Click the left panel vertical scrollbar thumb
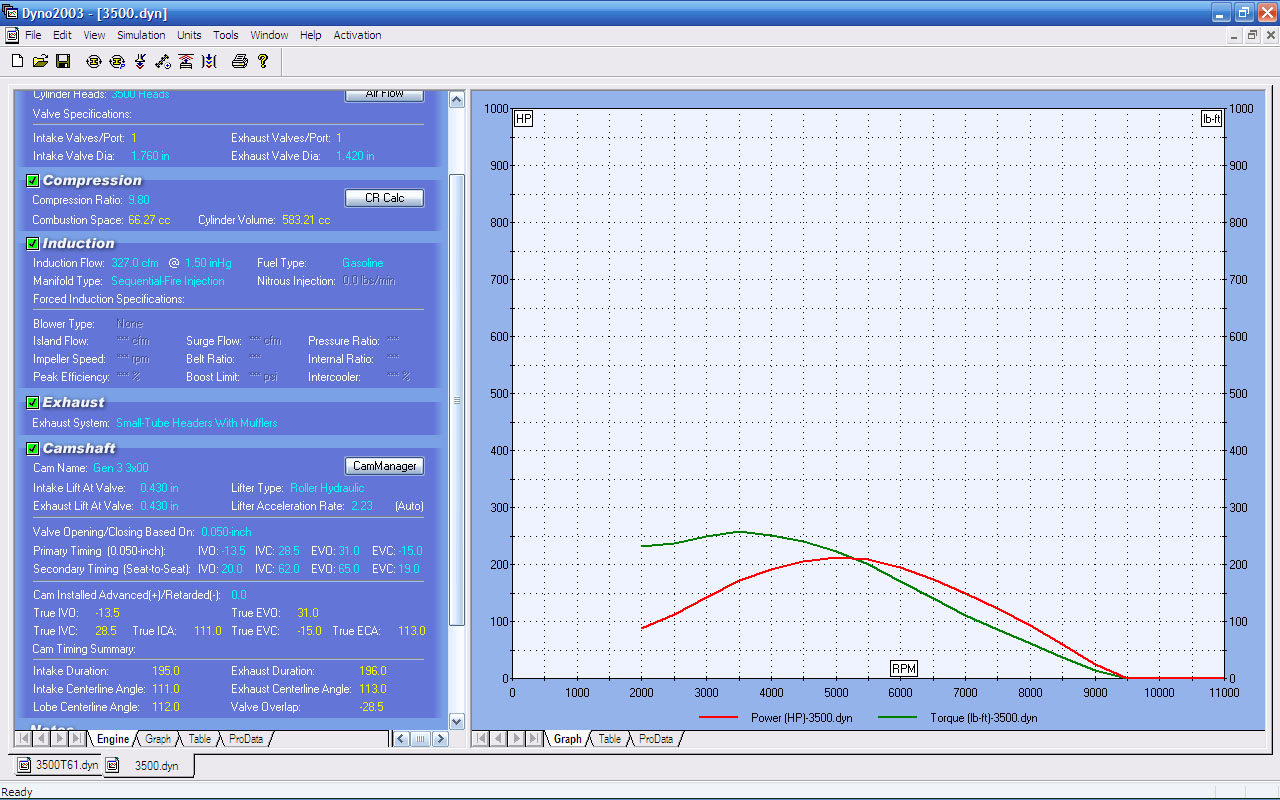The image size is (1280, 800). coord(457,400)
